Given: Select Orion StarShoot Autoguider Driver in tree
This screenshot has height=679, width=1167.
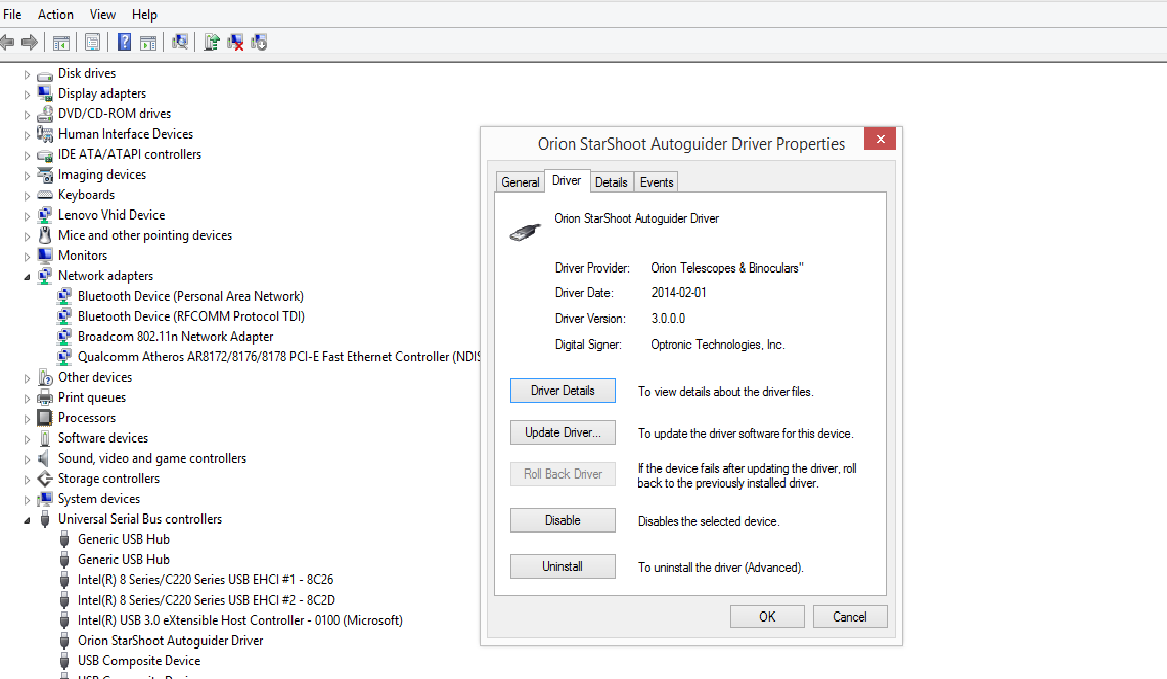Looking at the screenshot, I should point(170,640).
